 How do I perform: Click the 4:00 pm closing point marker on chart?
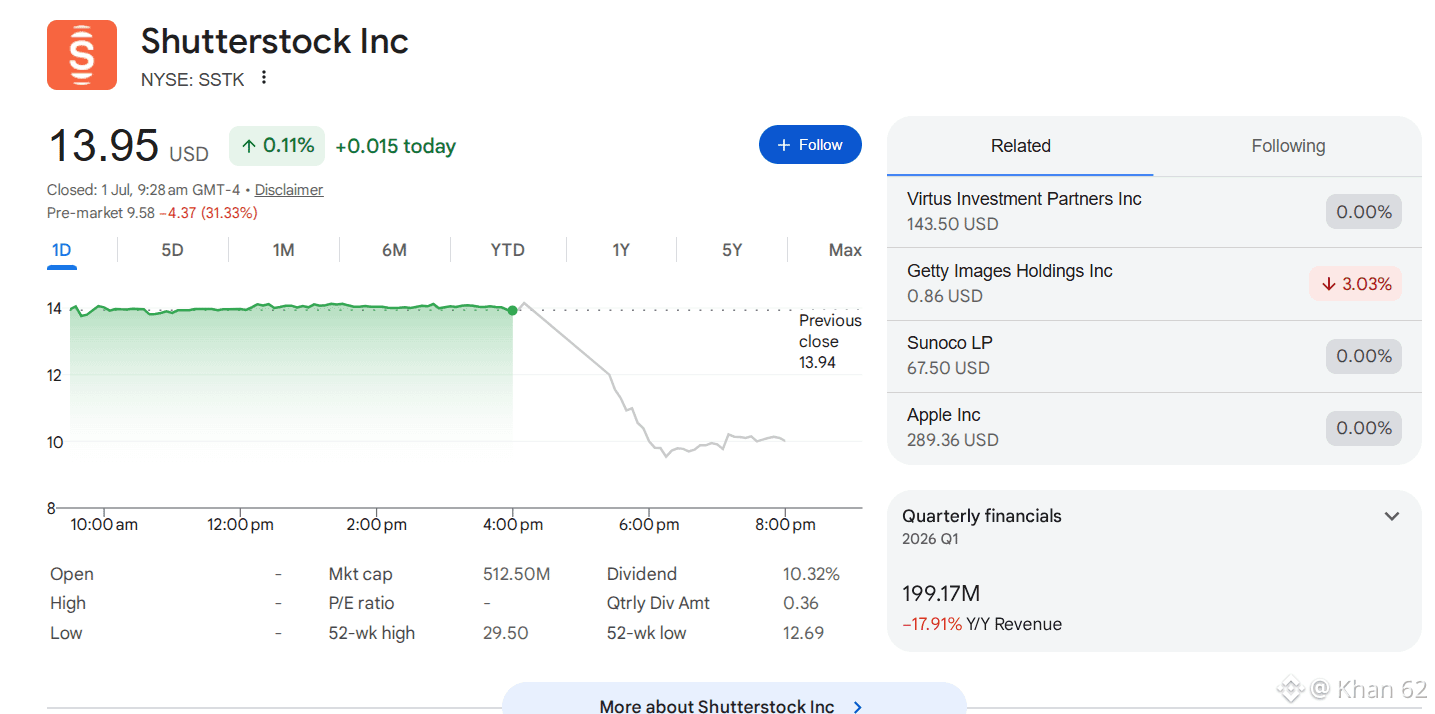point(513,311)
